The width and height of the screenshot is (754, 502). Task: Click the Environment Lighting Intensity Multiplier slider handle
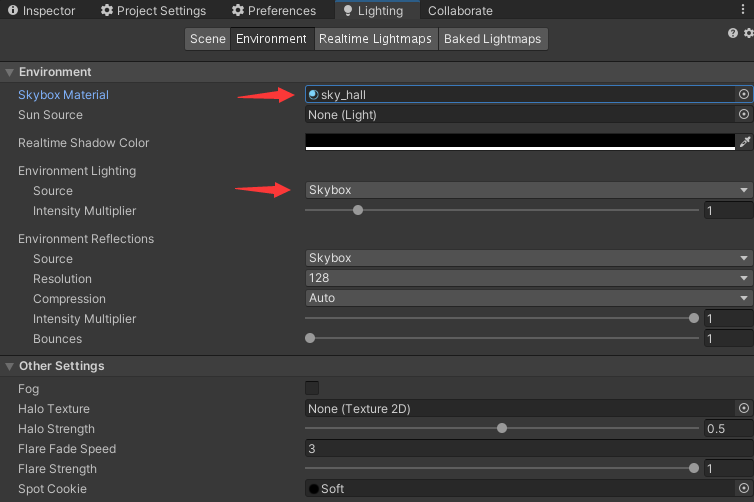(x=358, y=210)
